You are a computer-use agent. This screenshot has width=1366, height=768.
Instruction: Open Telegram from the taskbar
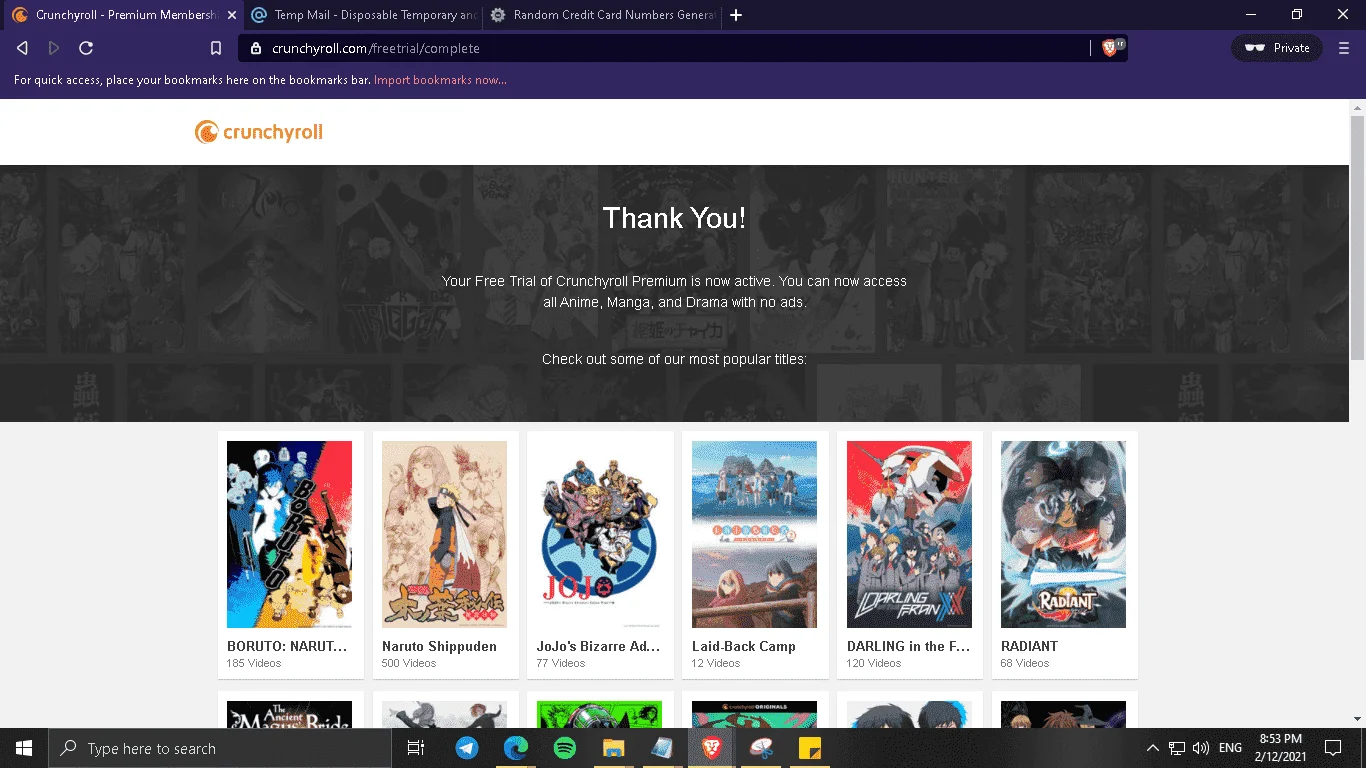[467, 748]
